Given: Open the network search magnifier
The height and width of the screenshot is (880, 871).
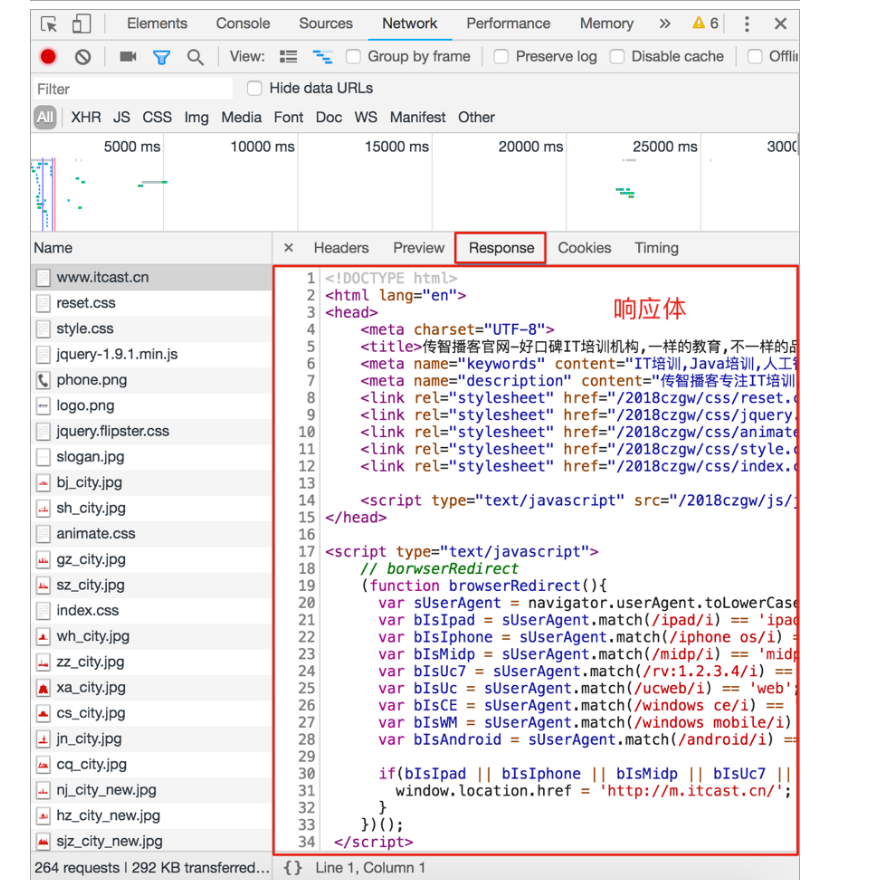Looking at the screenshot, I should point(195,57).
